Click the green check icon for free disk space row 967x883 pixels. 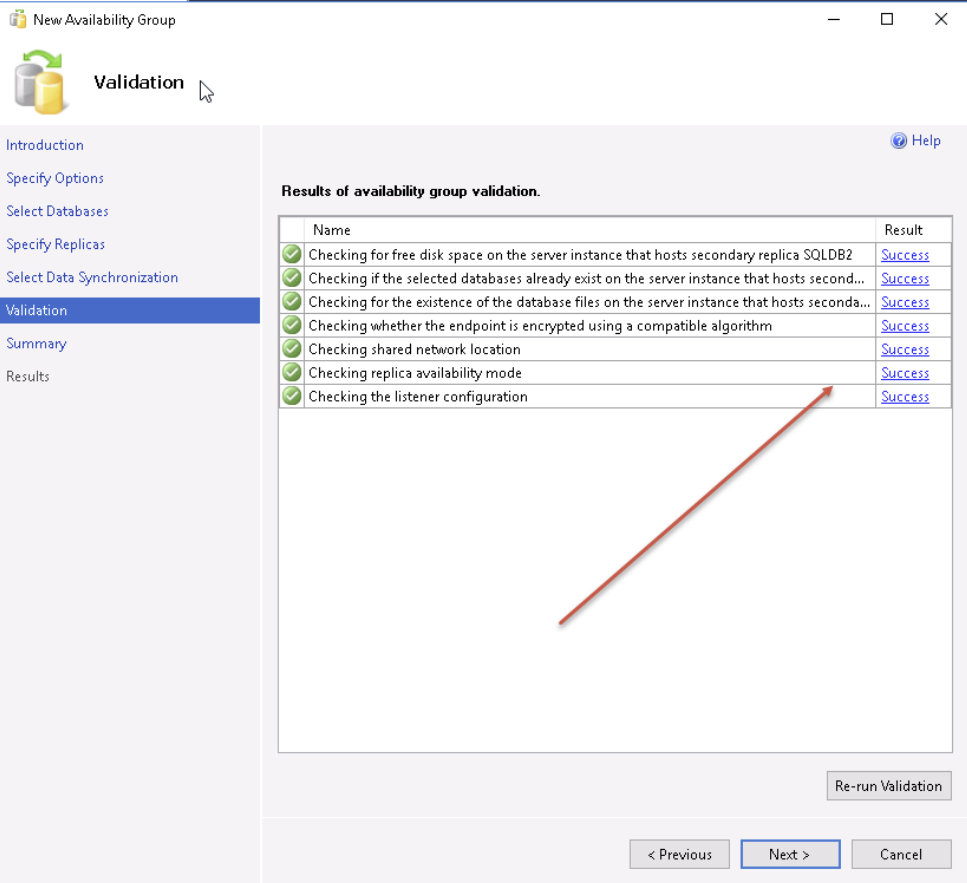[x=292, y=254]
